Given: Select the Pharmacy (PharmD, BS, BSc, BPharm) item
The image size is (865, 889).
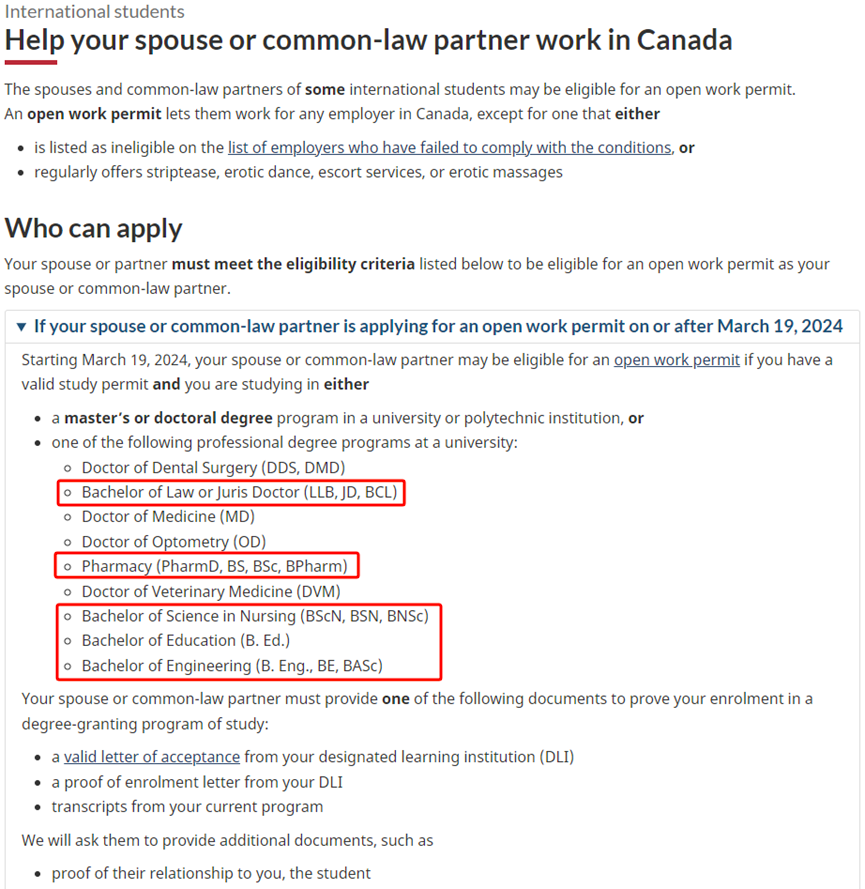Looking at the screenshot, I should pyautogui.click(x=215, y=567).
